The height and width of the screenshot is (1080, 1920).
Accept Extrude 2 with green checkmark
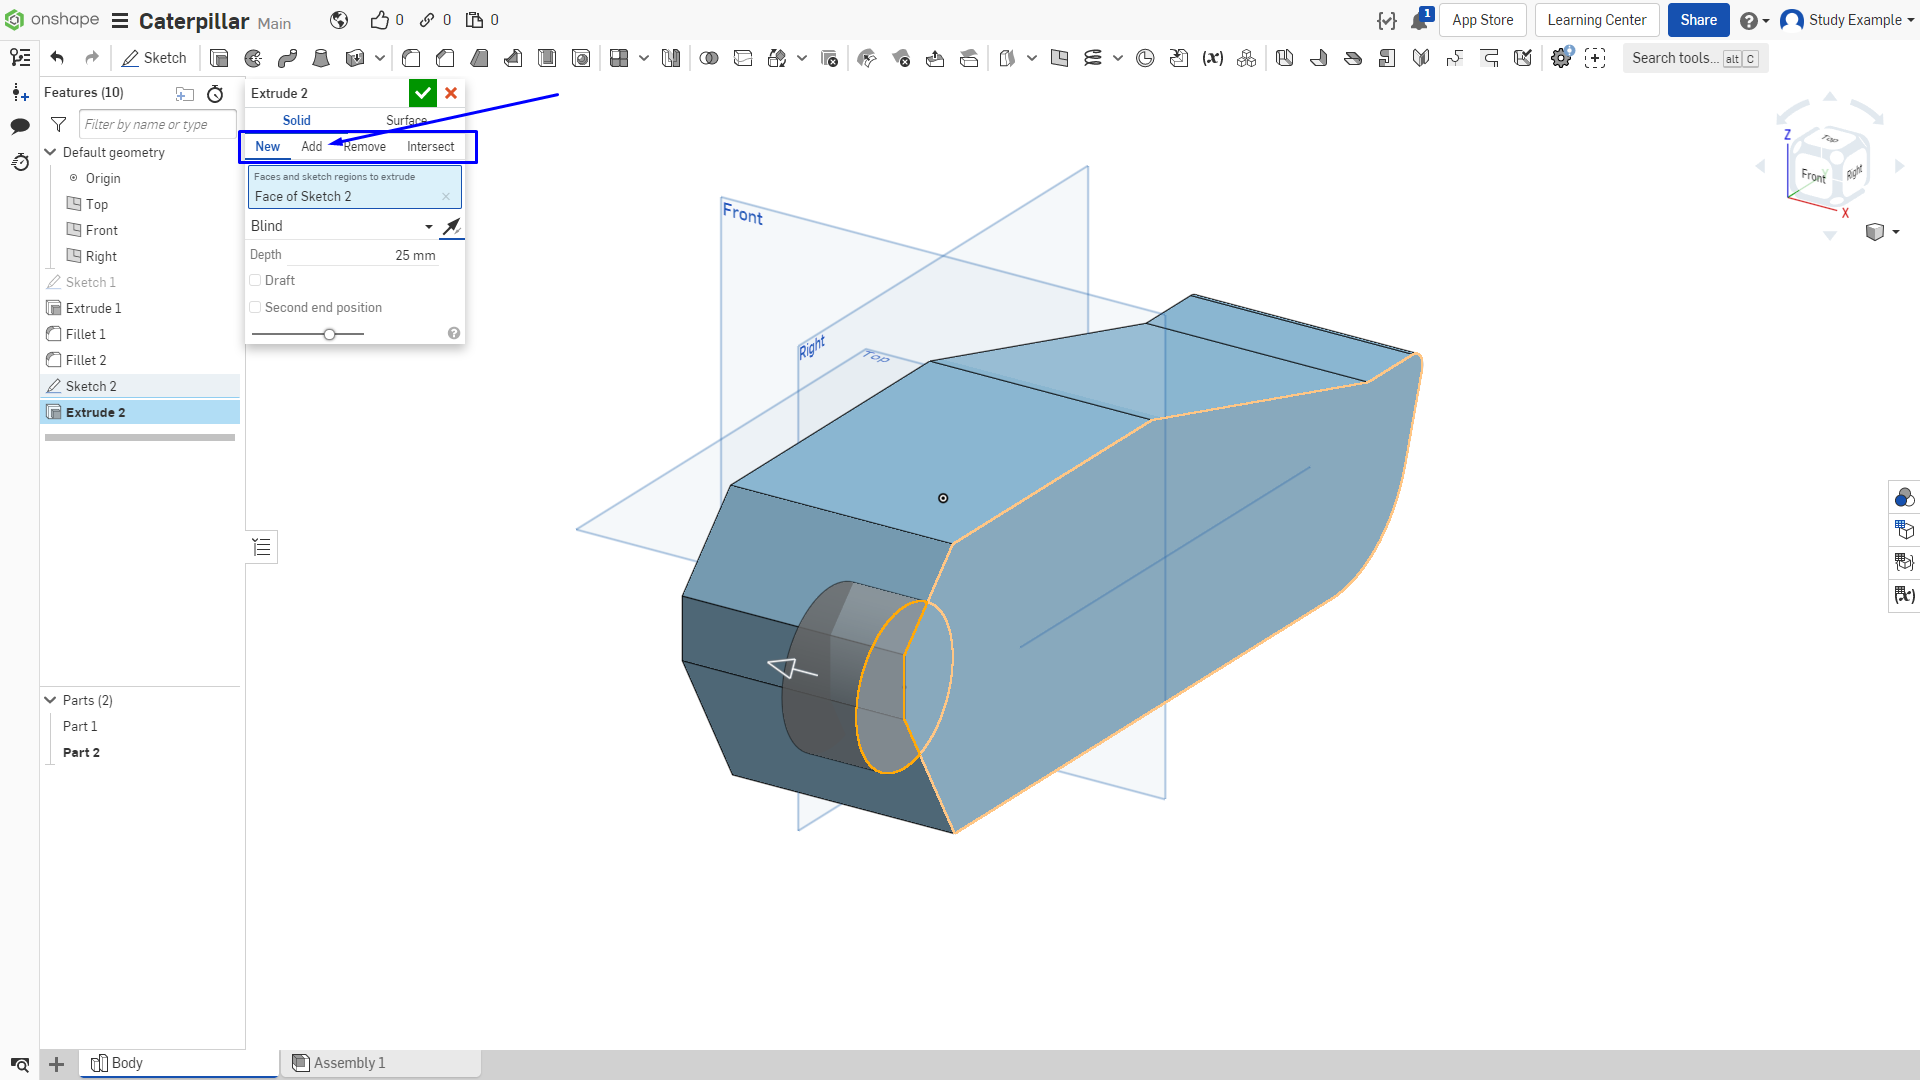click(423, 93)
